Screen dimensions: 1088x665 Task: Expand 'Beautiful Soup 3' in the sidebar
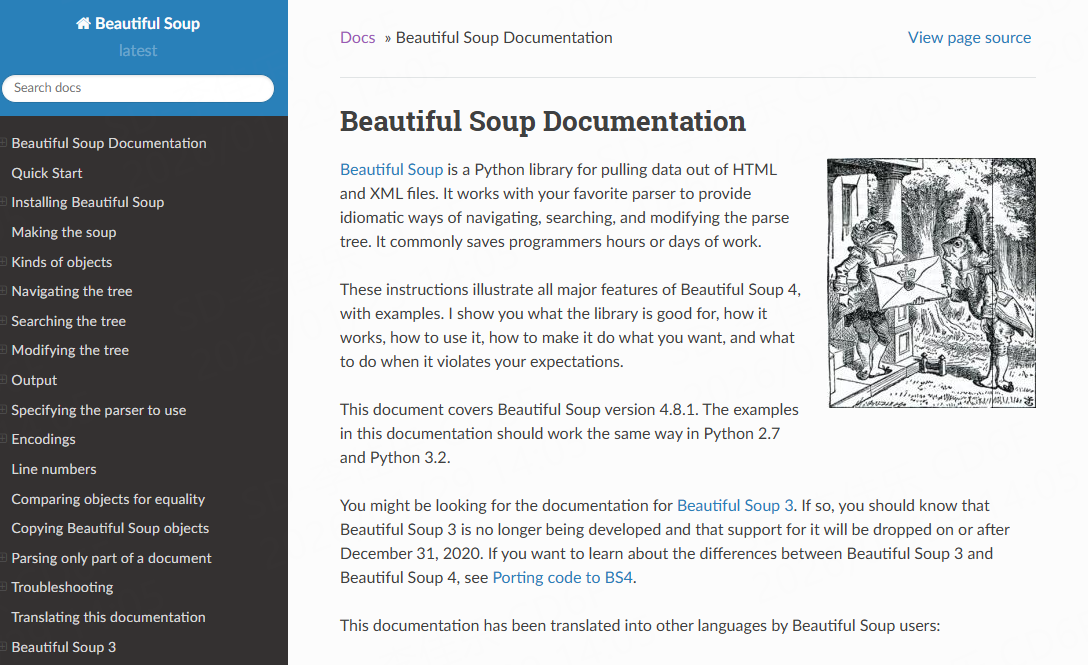(4, 647)
